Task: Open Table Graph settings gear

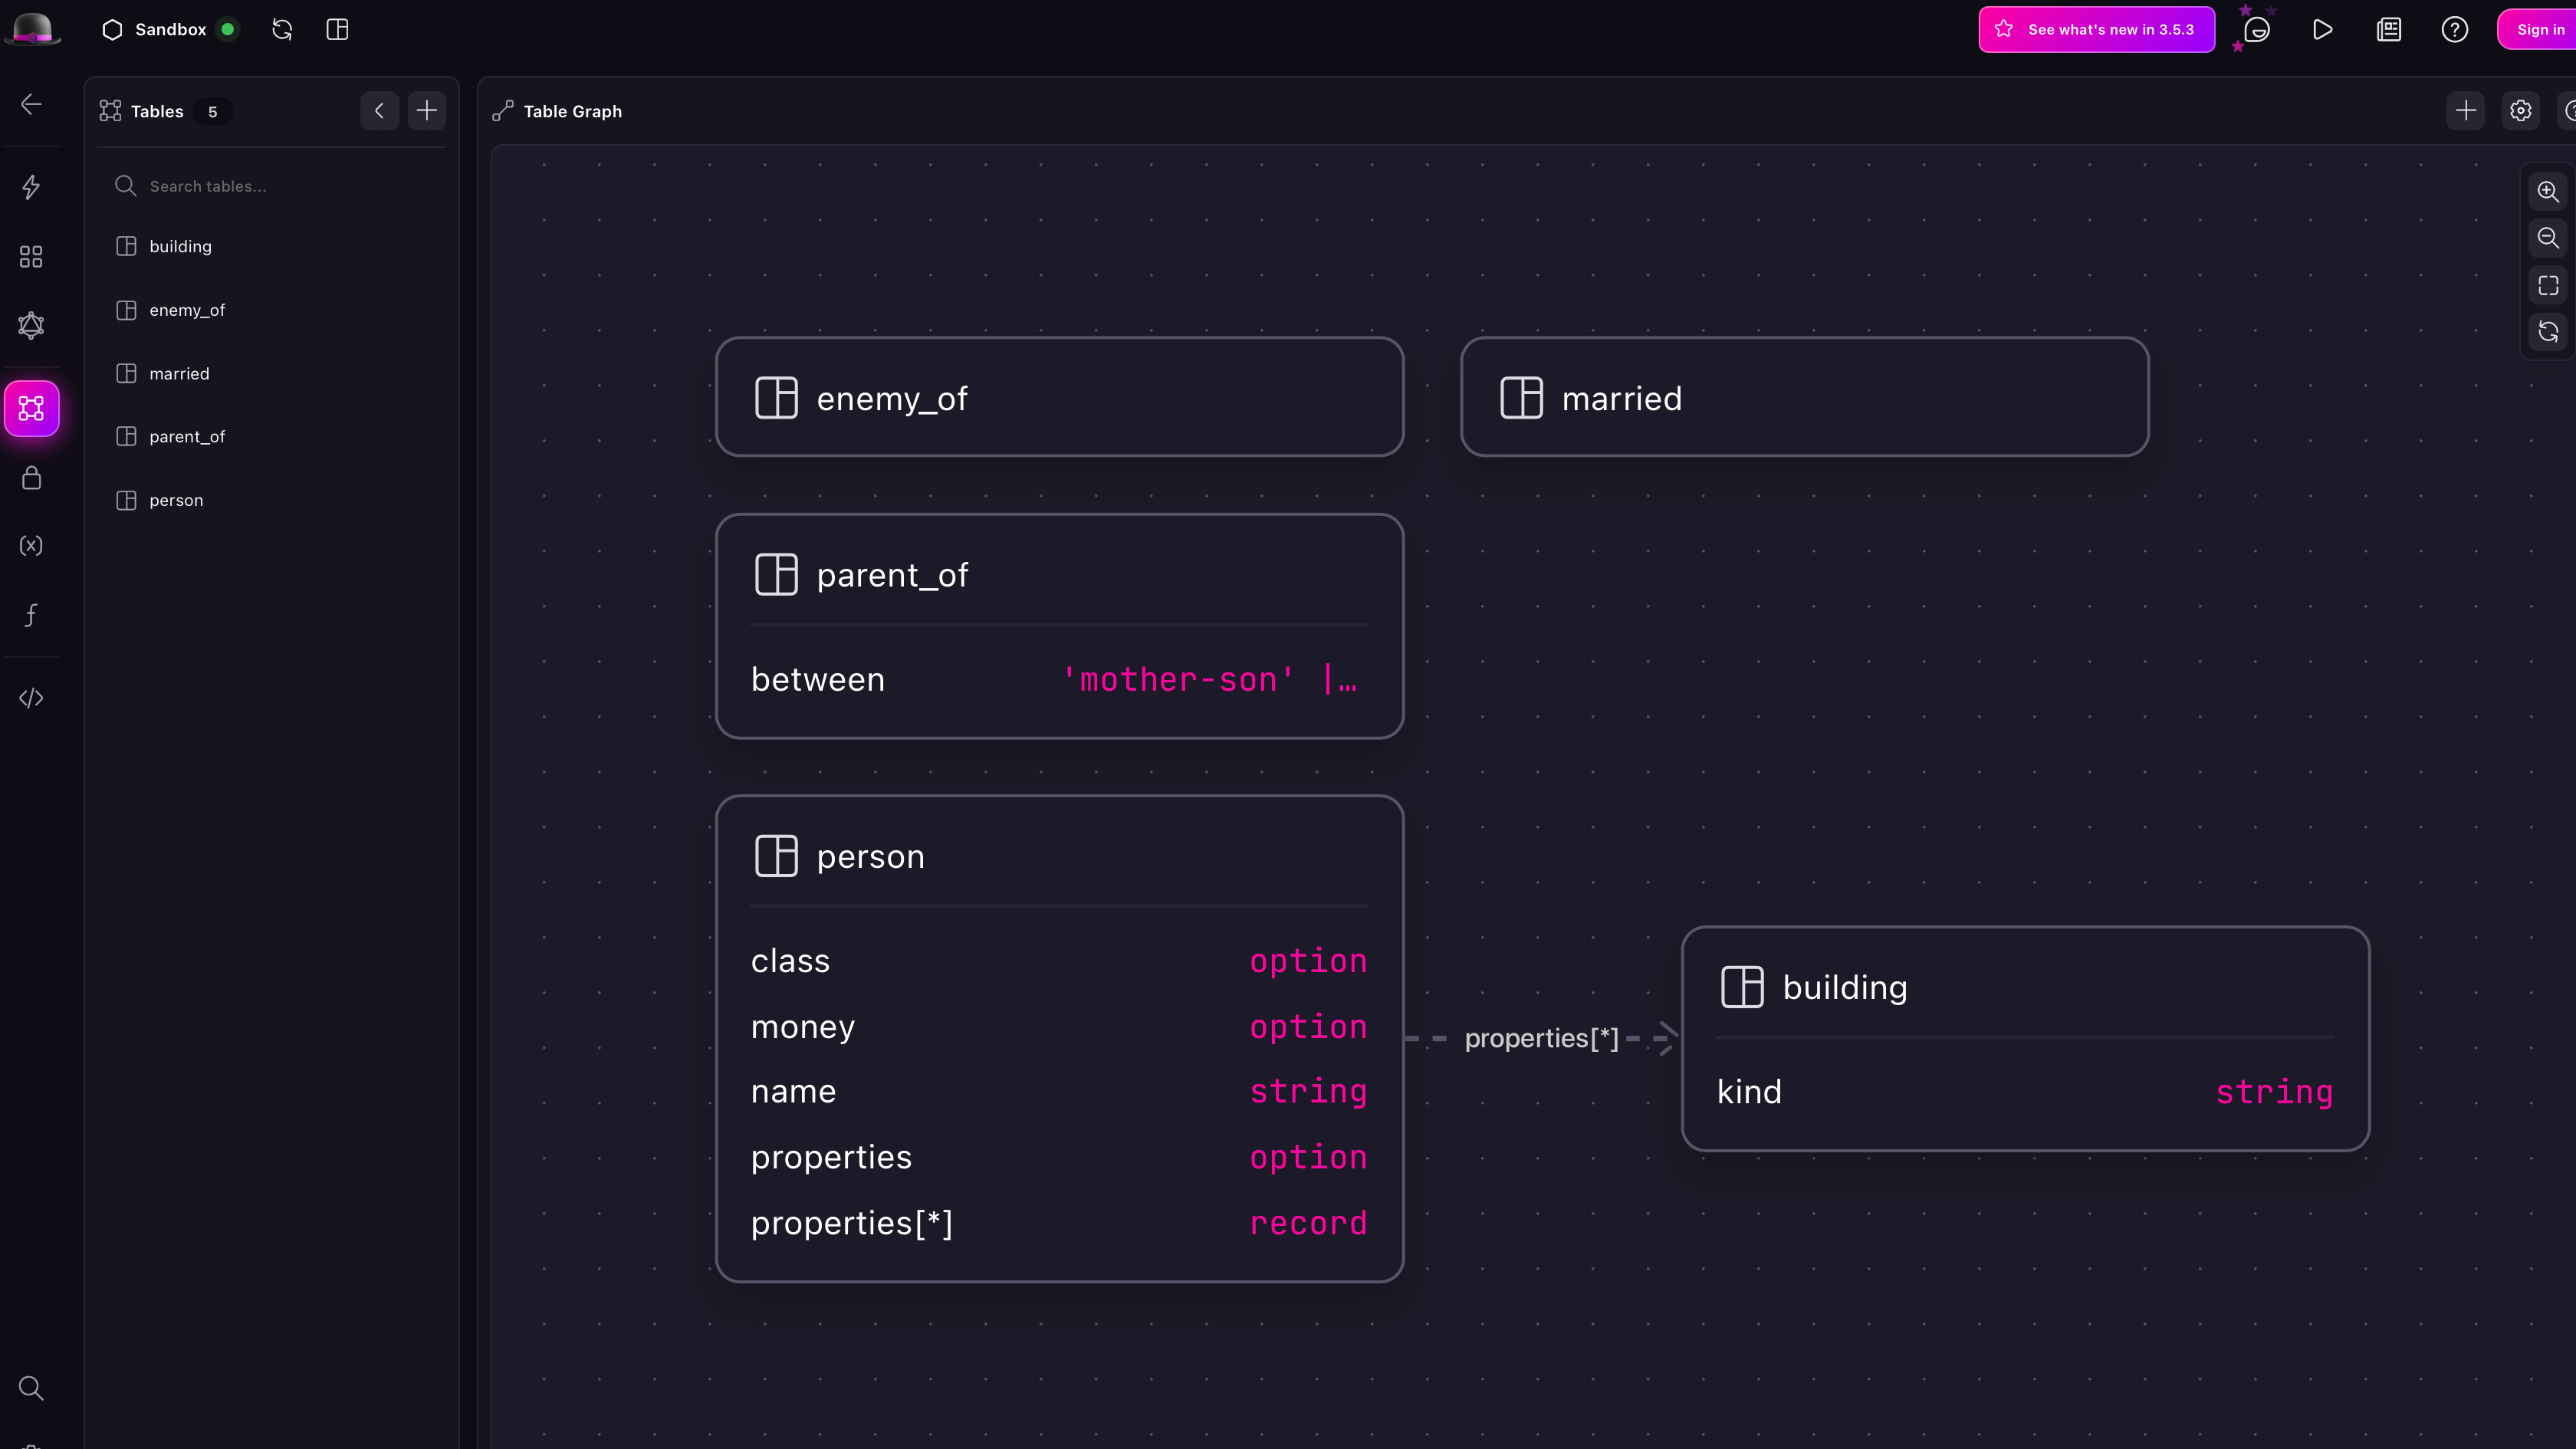Action: [x=2521, y=111]
